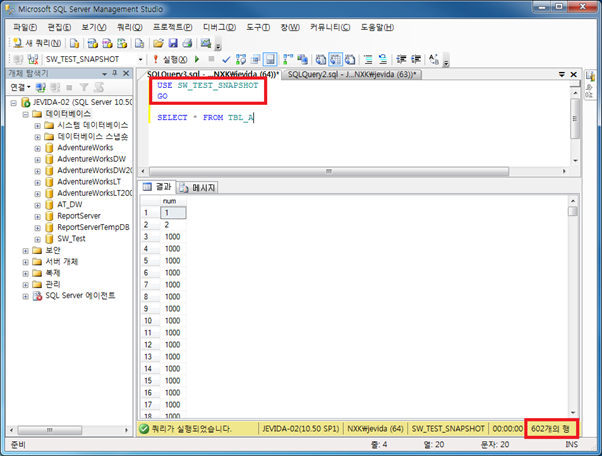
Task: Collapse the 데이터베이스 folder node
Action: coord(25,114)
